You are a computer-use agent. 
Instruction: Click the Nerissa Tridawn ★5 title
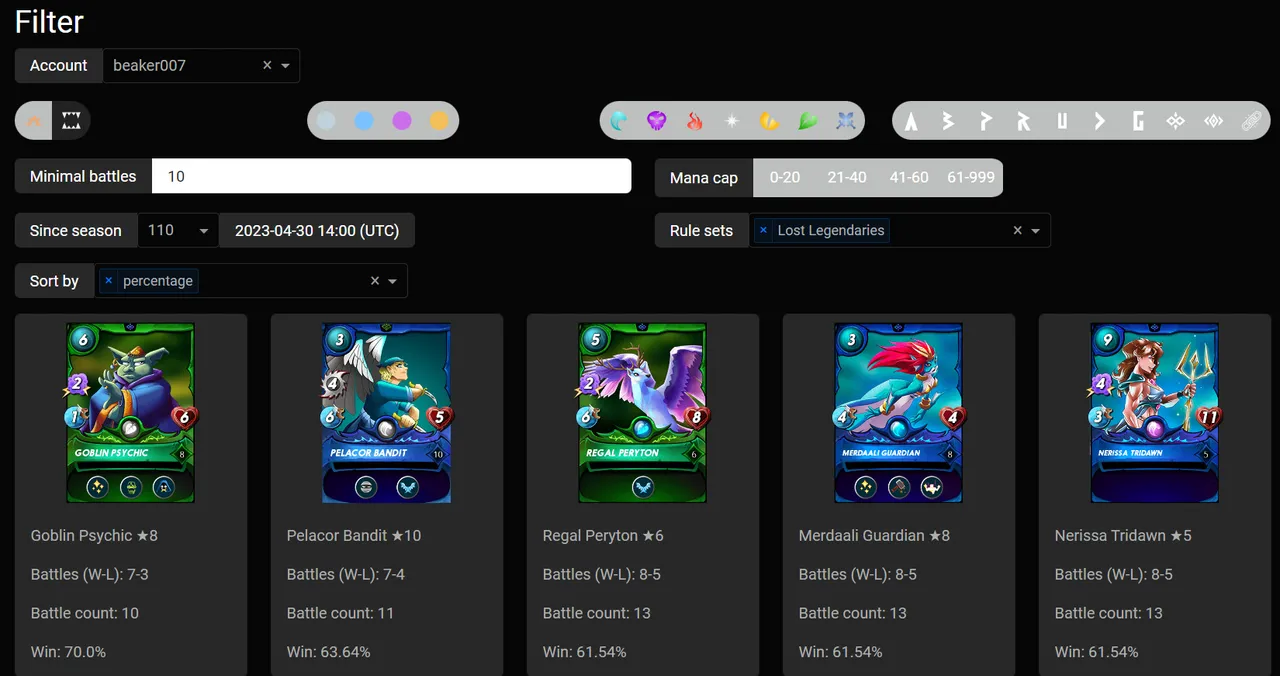pos(1123,536)
